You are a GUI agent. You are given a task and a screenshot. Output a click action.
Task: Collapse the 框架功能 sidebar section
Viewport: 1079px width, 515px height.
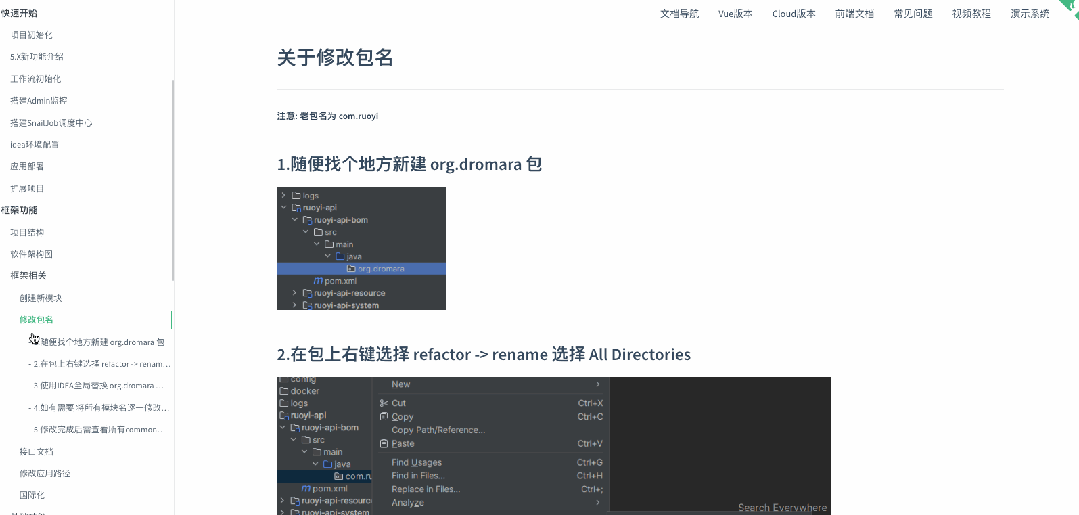(19, 210)
